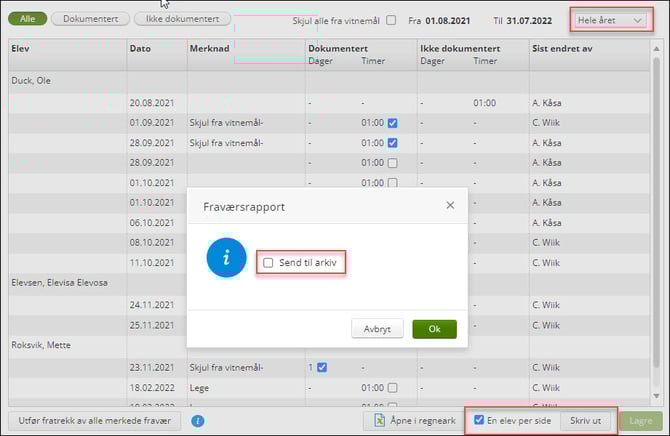Open the Hele året period dropdown
This screenshot has width=670, height=436.
pos(609,20)
